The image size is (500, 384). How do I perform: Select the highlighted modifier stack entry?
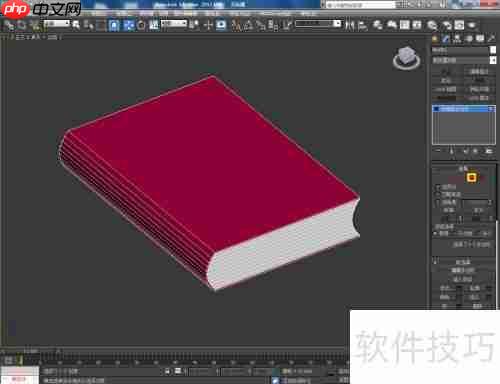[464, 109]
